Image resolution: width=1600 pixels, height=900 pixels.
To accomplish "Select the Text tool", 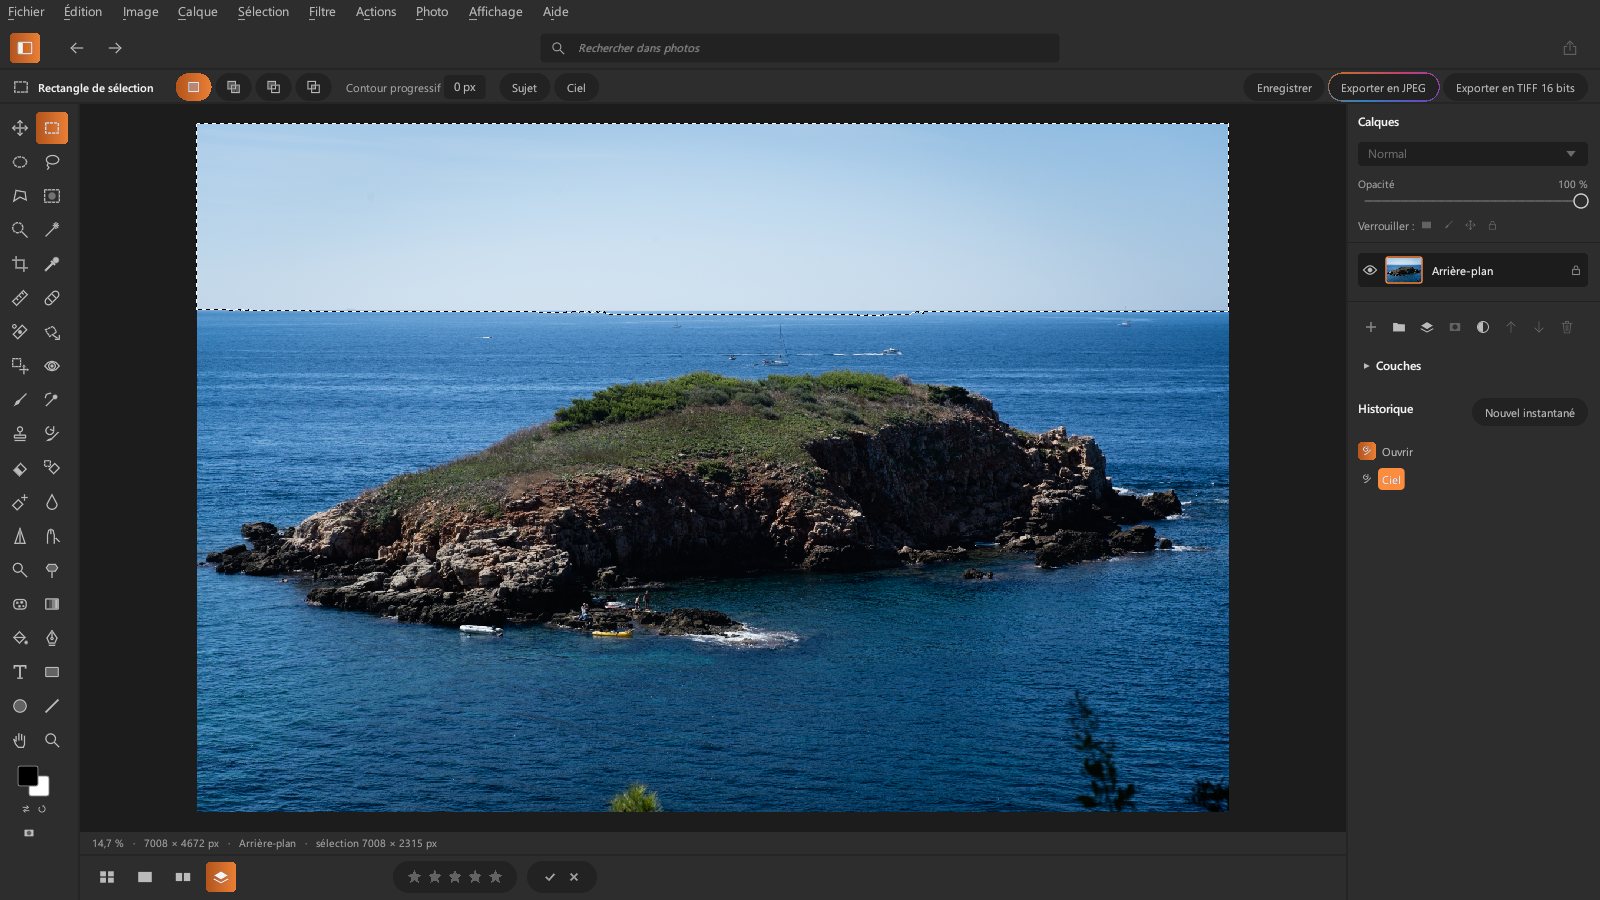I will 20,672.
